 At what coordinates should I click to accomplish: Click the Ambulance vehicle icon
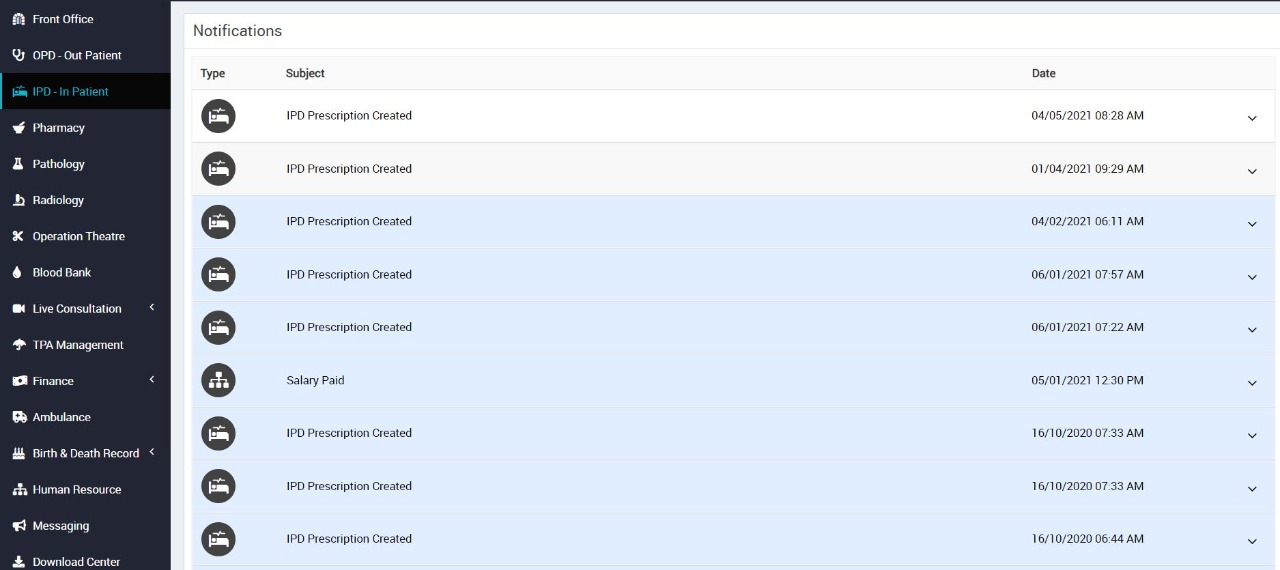click(x=18, y=417)
